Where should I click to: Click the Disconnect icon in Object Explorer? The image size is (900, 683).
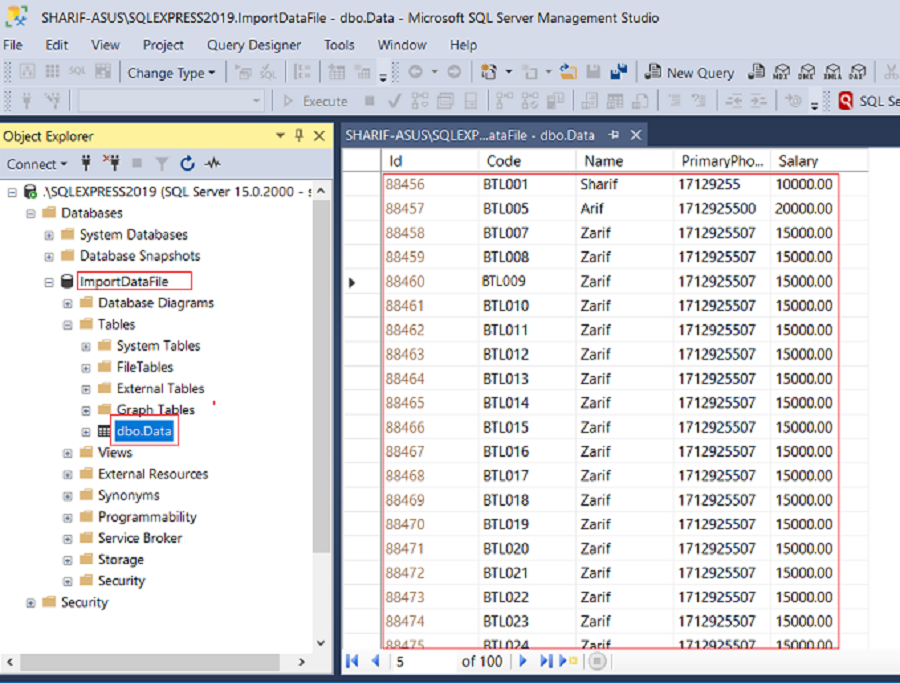click(111, 164)
